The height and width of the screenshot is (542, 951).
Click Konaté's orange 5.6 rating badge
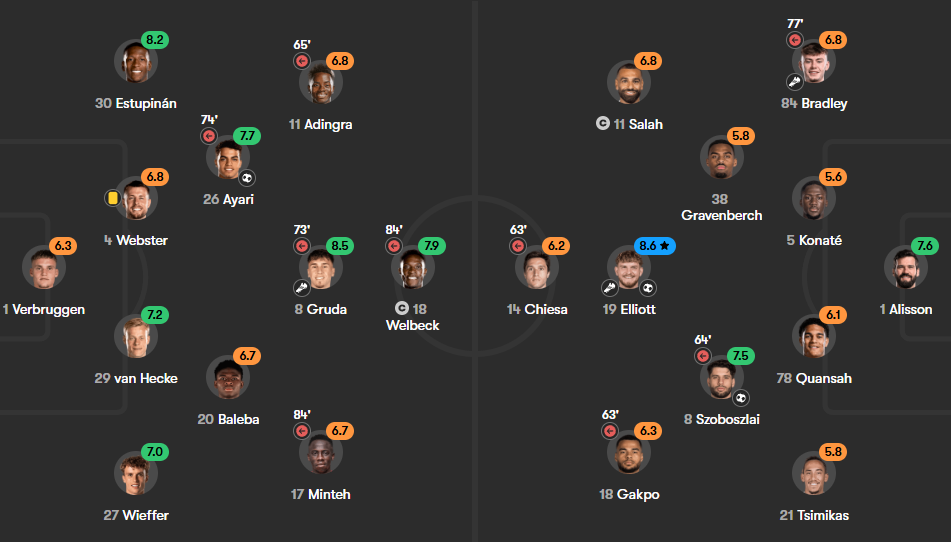click(833, 177)
